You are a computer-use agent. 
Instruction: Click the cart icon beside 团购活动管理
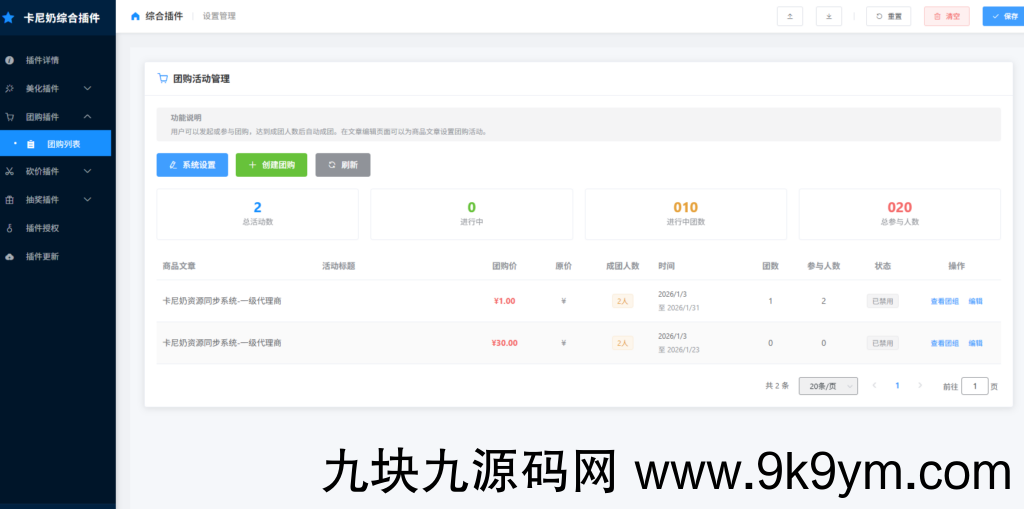coord(163,78)
